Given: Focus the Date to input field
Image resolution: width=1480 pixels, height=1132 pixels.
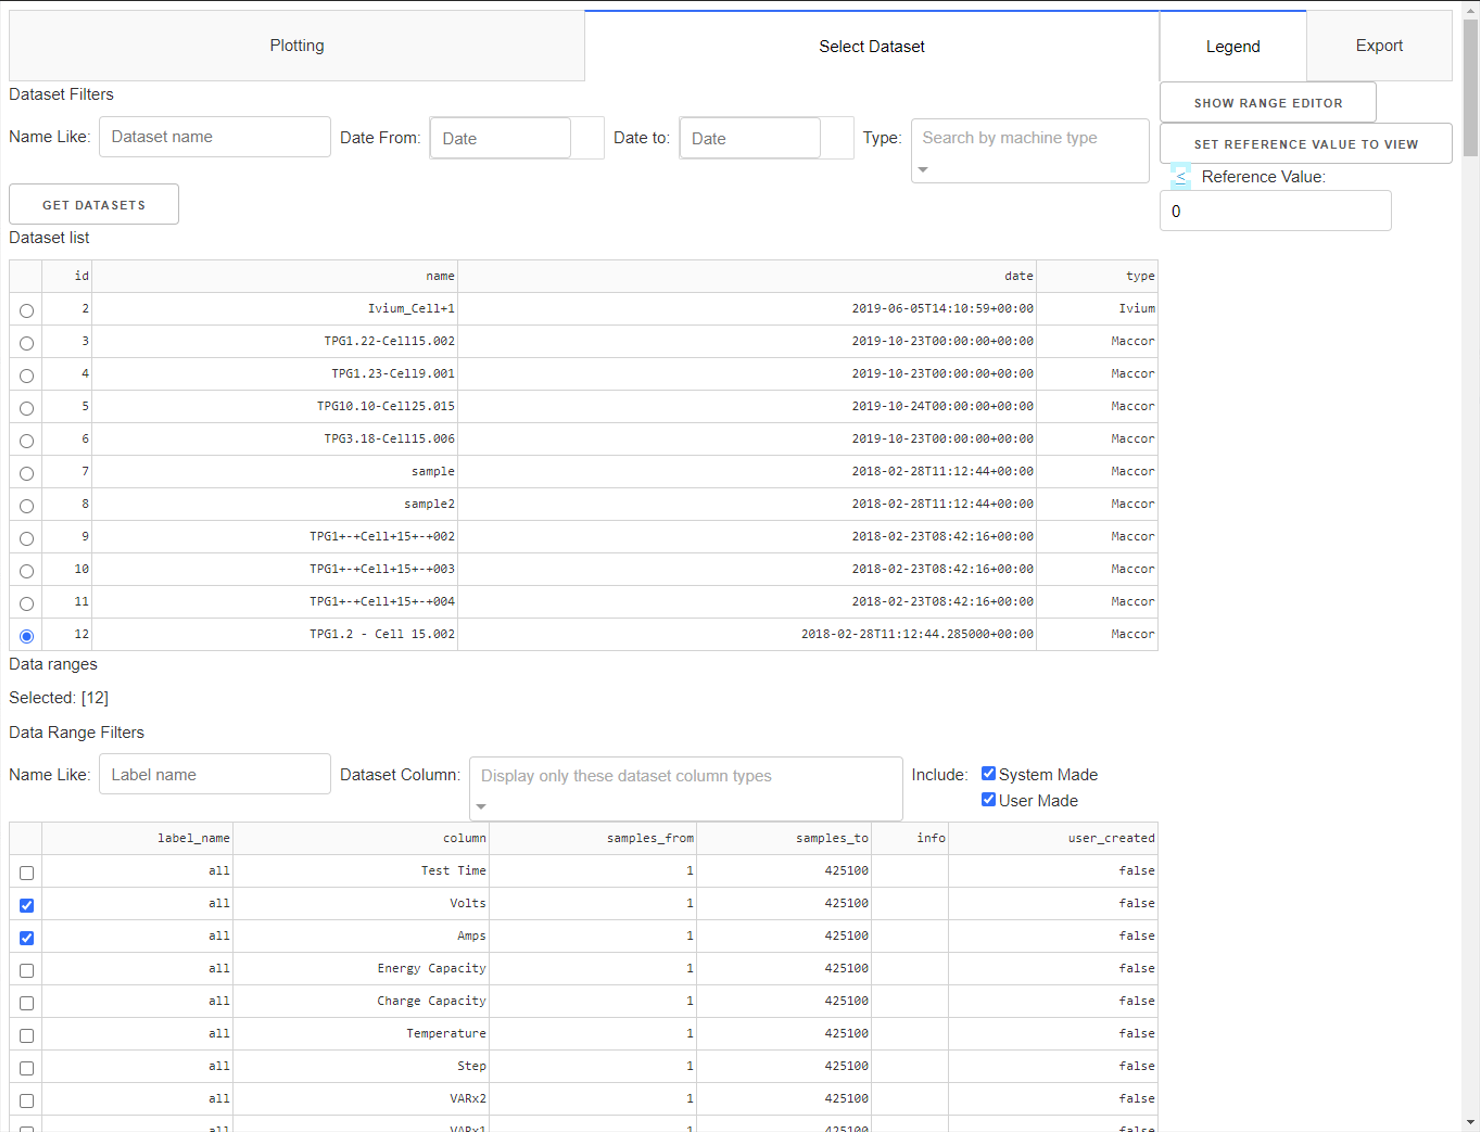Looking at the screenshot, I should pyautogui.click(x=750, y=138).
